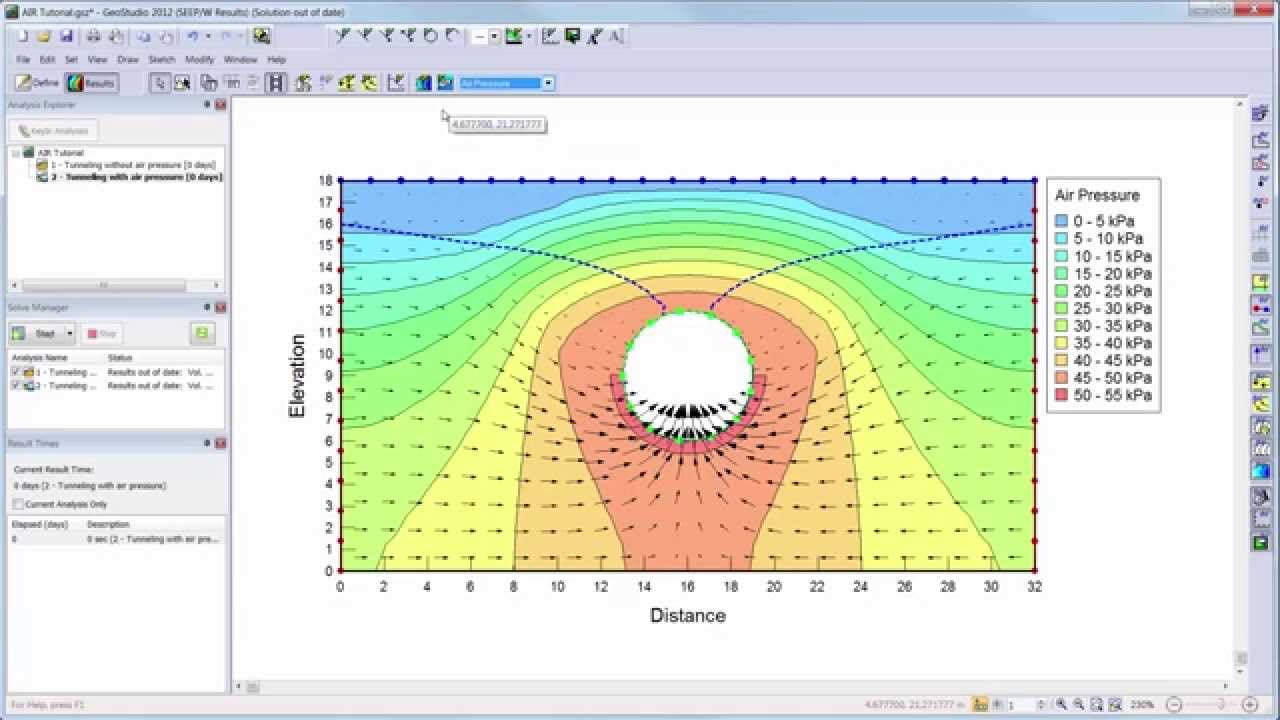Click the Analysis Explorer horizontal scrollbar

point(102,285)
